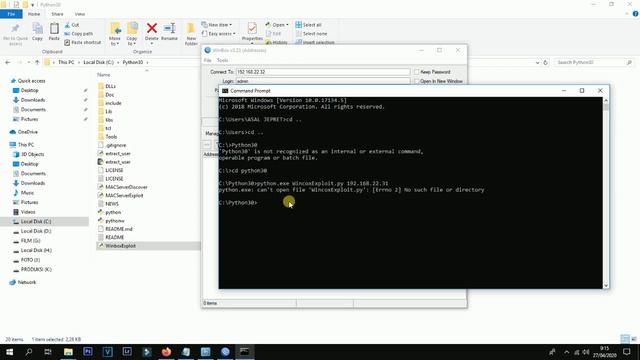The height and width of the screenshot is (360, 640).
Task: Open the explorer File tab
Action: pos(11,14)
